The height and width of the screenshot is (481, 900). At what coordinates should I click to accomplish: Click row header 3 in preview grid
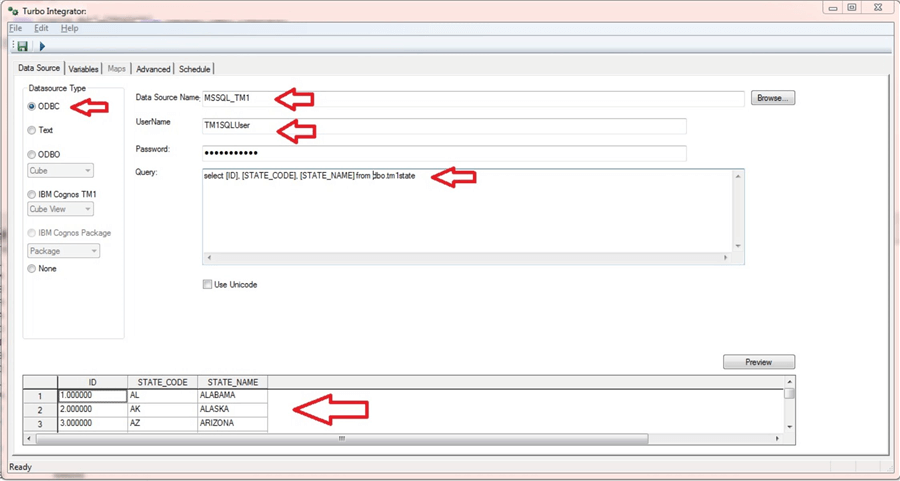tap(40, 424)
